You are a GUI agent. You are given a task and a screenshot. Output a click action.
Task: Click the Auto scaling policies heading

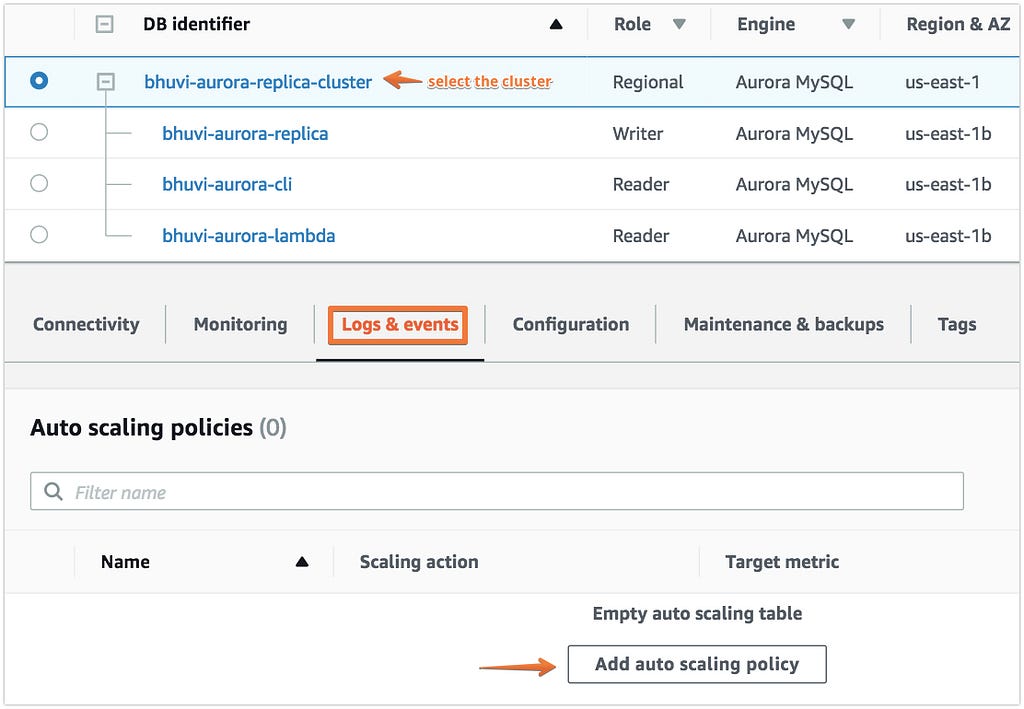(158, 428)
